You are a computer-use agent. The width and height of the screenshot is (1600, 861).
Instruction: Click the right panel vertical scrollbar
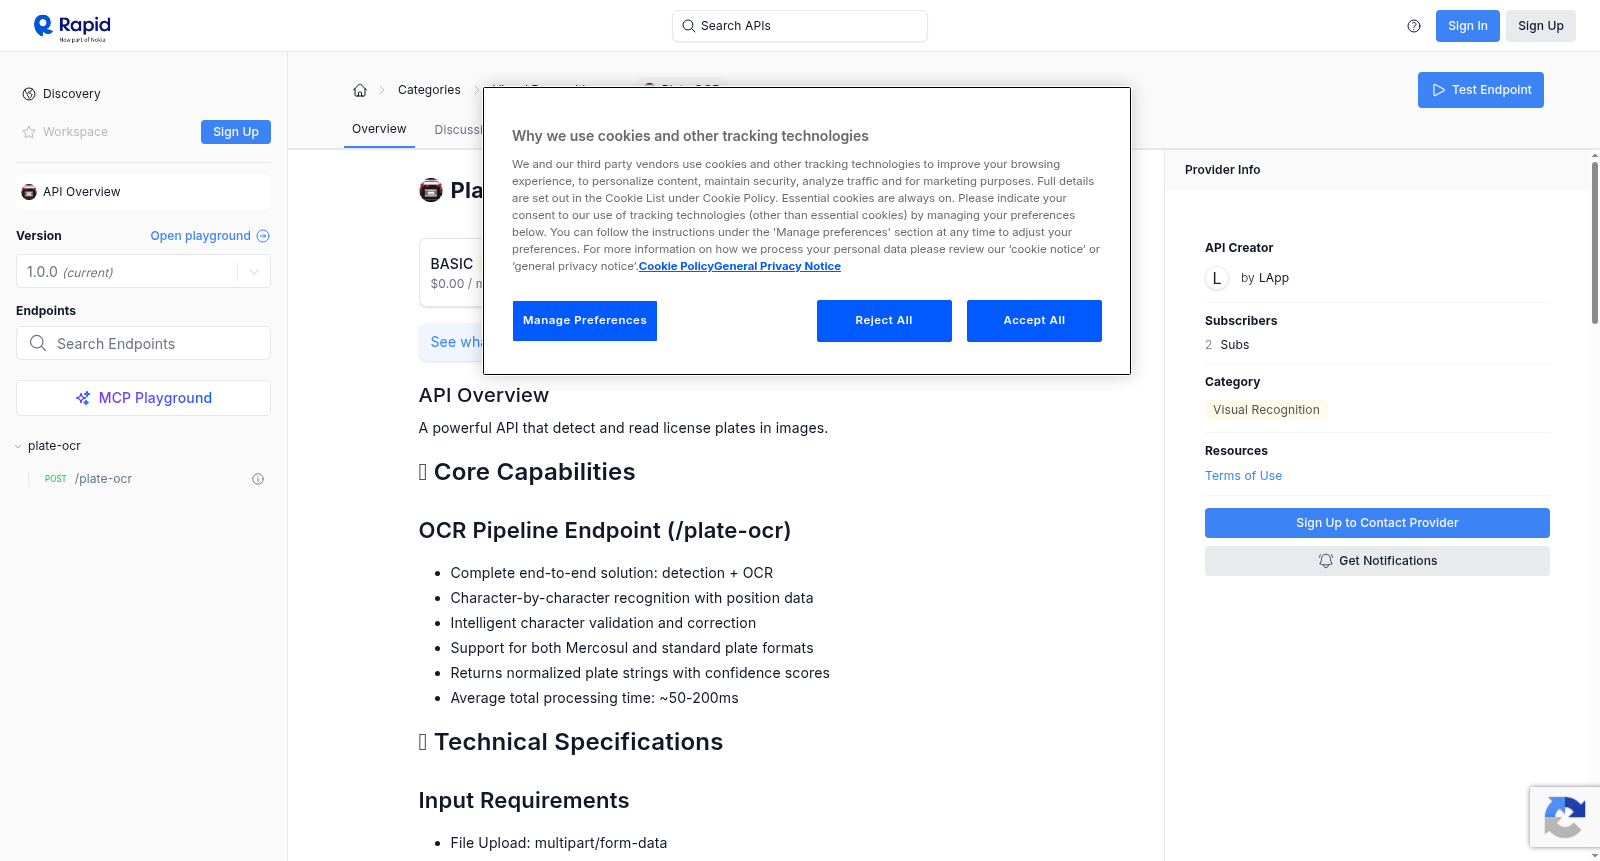pyautogui.click(x=1594, y=242)
